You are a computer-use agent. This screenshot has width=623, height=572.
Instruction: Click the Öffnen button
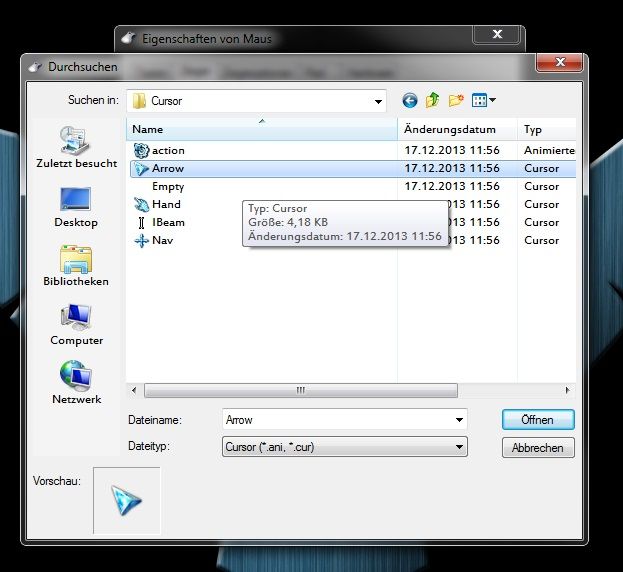pyautogui.click(x=538, y=420)
